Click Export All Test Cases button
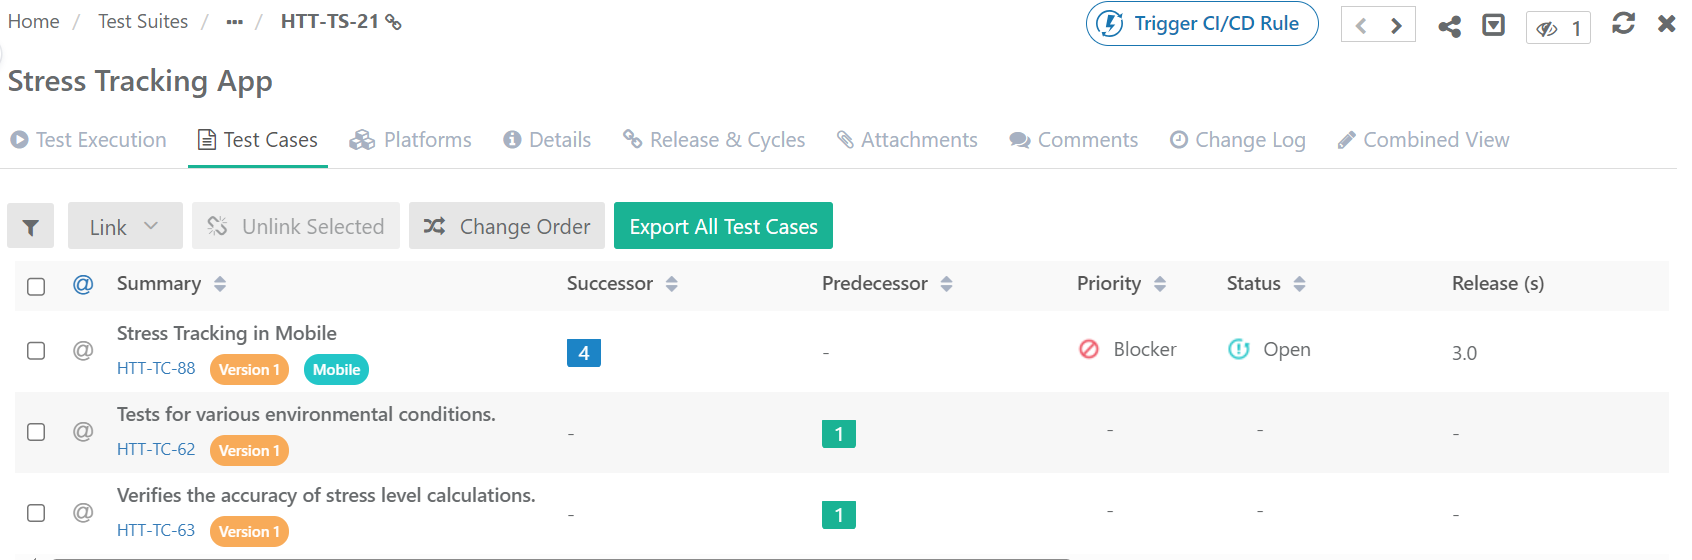Image resolution: width=1692 pixels, height=560 pixels. [723, 227]
